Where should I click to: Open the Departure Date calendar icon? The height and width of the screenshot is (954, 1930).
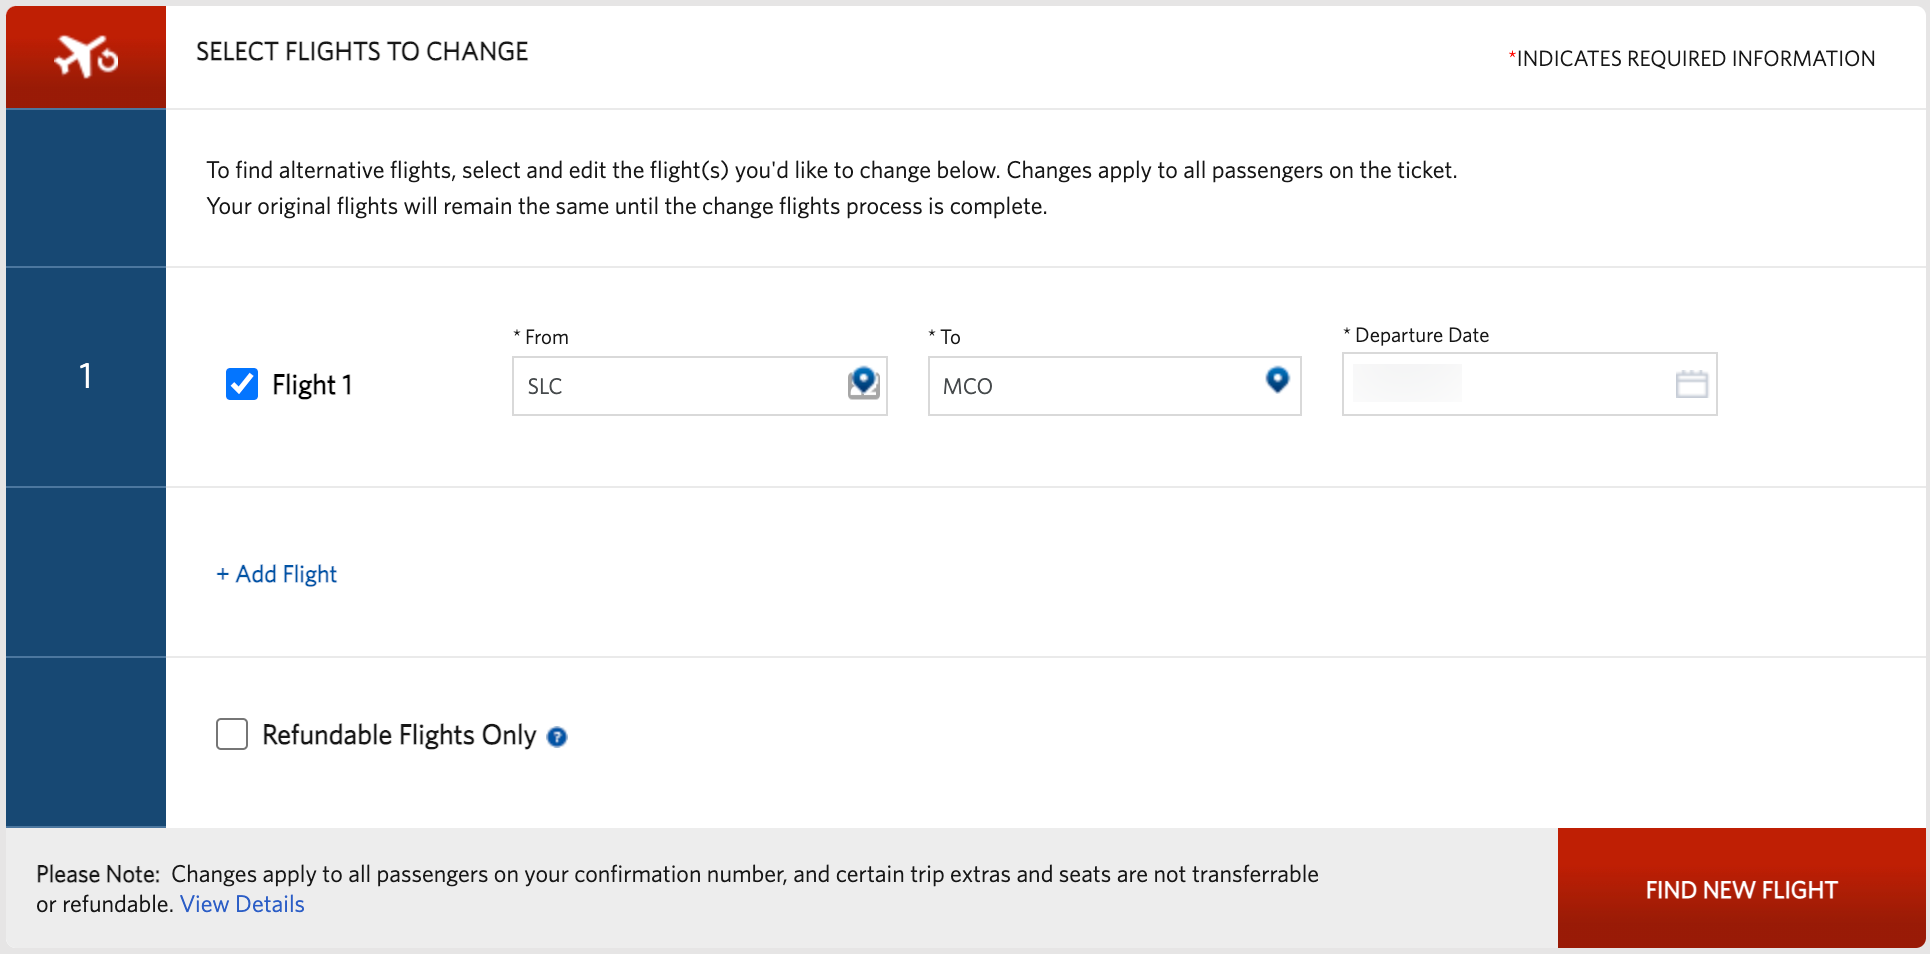click(x=1691, y=384)
